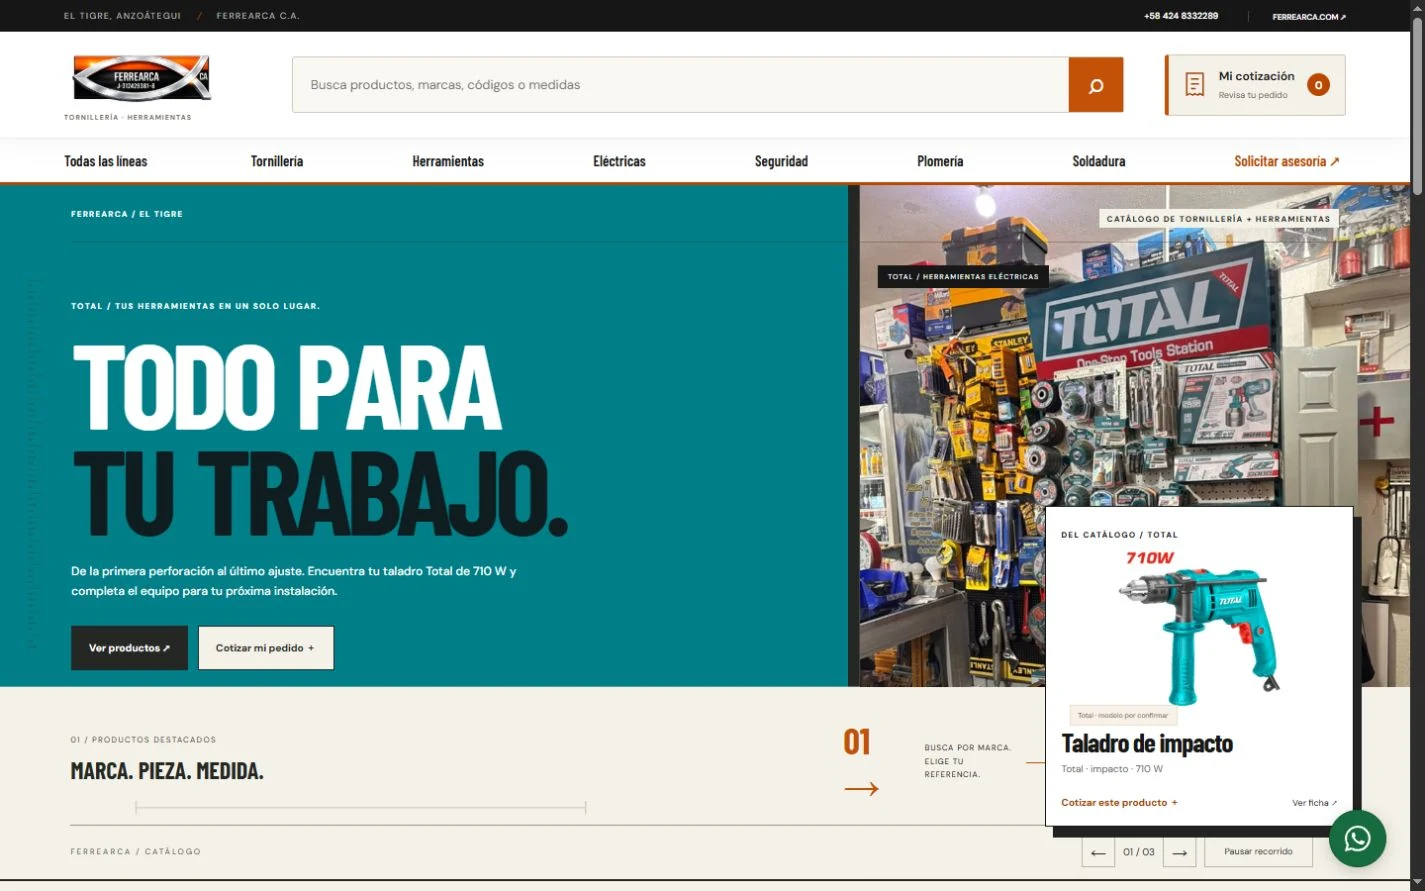Open the Seguridad category
The image size is (1425, 891).
pyautogui.click(x=781, y=161)
